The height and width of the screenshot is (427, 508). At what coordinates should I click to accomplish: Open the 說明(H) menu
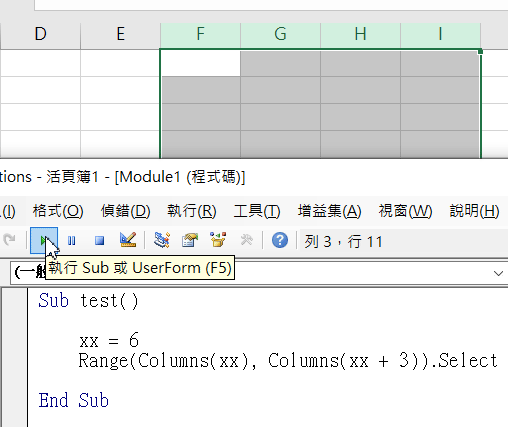[x=474, y=211]
